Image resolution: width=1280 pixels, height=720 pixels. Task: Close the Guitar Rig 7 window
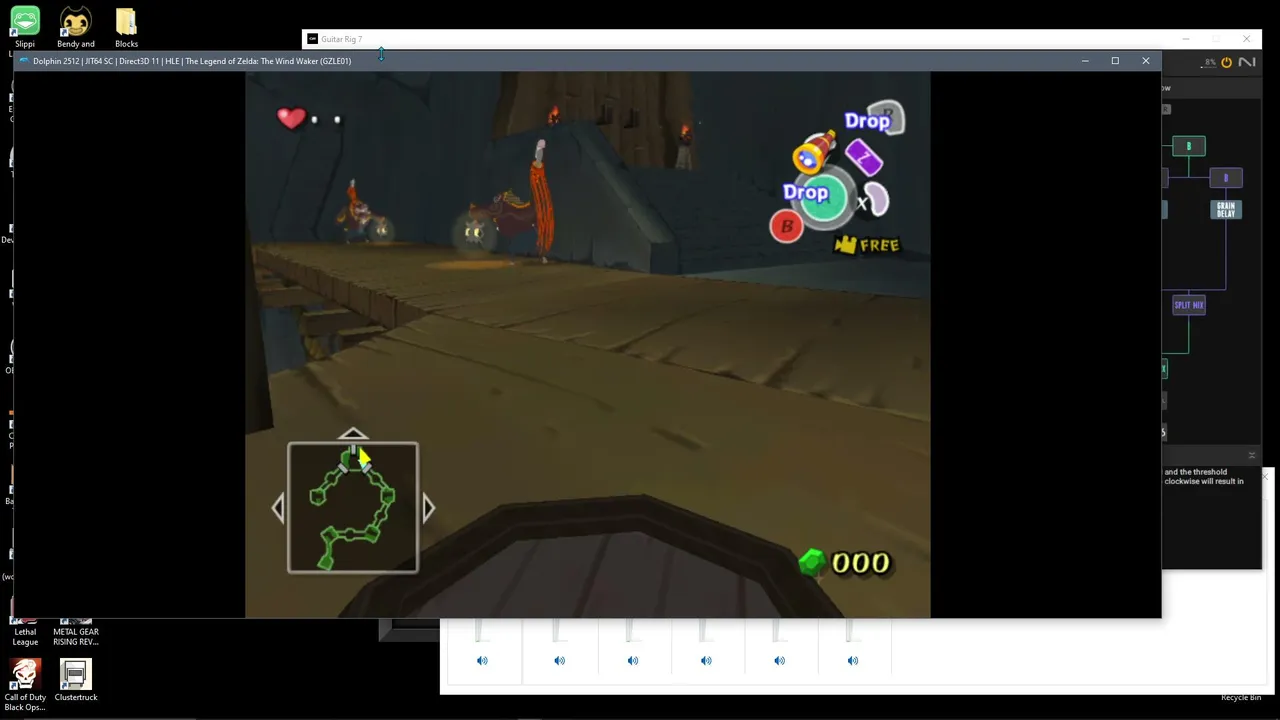click(x=1246, y=39)
